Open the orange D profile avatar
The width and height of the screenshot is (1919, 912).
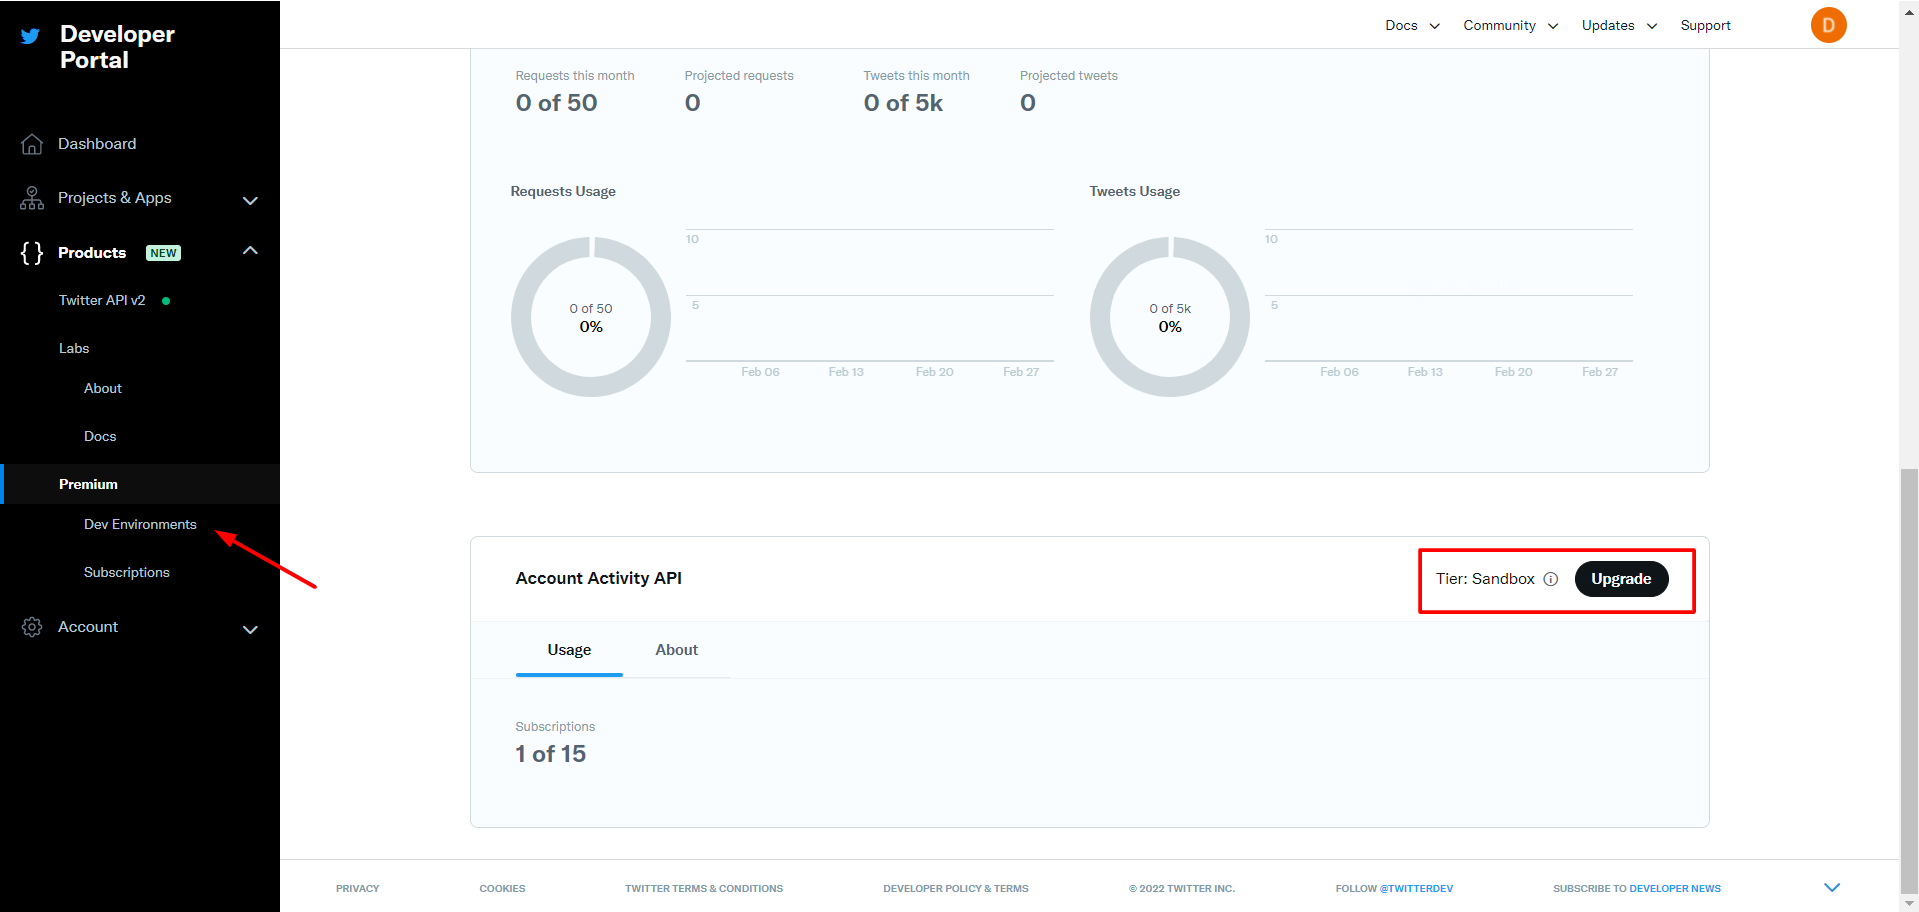coord(1828,25)
